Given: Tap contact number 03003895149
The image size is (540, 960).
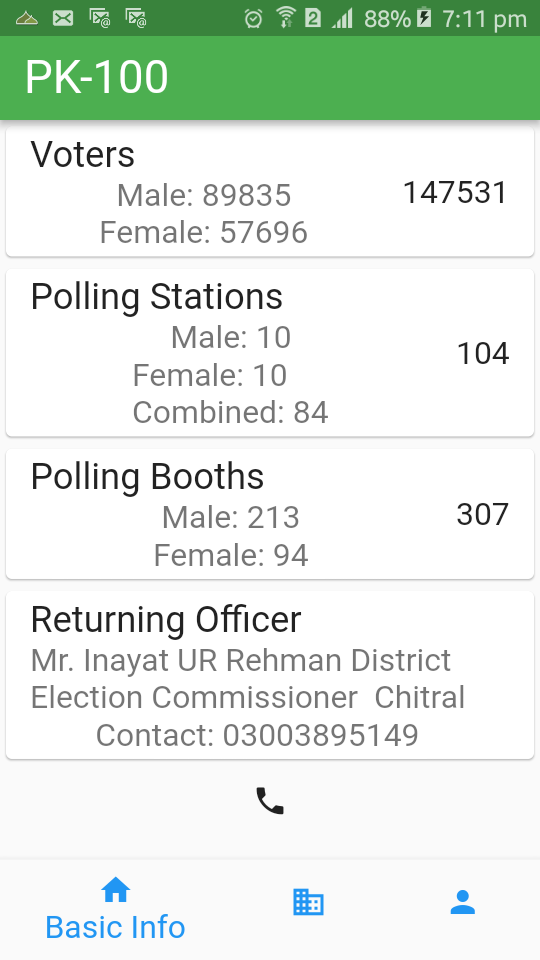Looking at the screenshot, I should [x=320, y=735].
